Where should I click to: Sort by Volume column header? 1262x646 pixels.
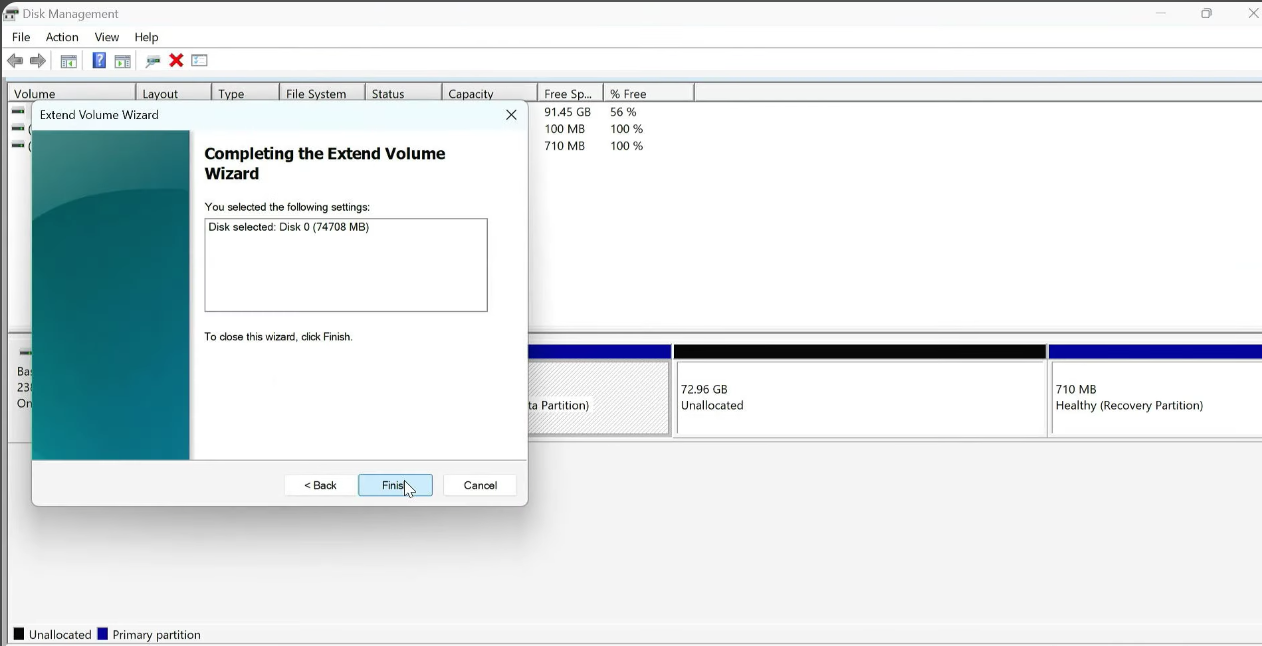pos(71,94)
